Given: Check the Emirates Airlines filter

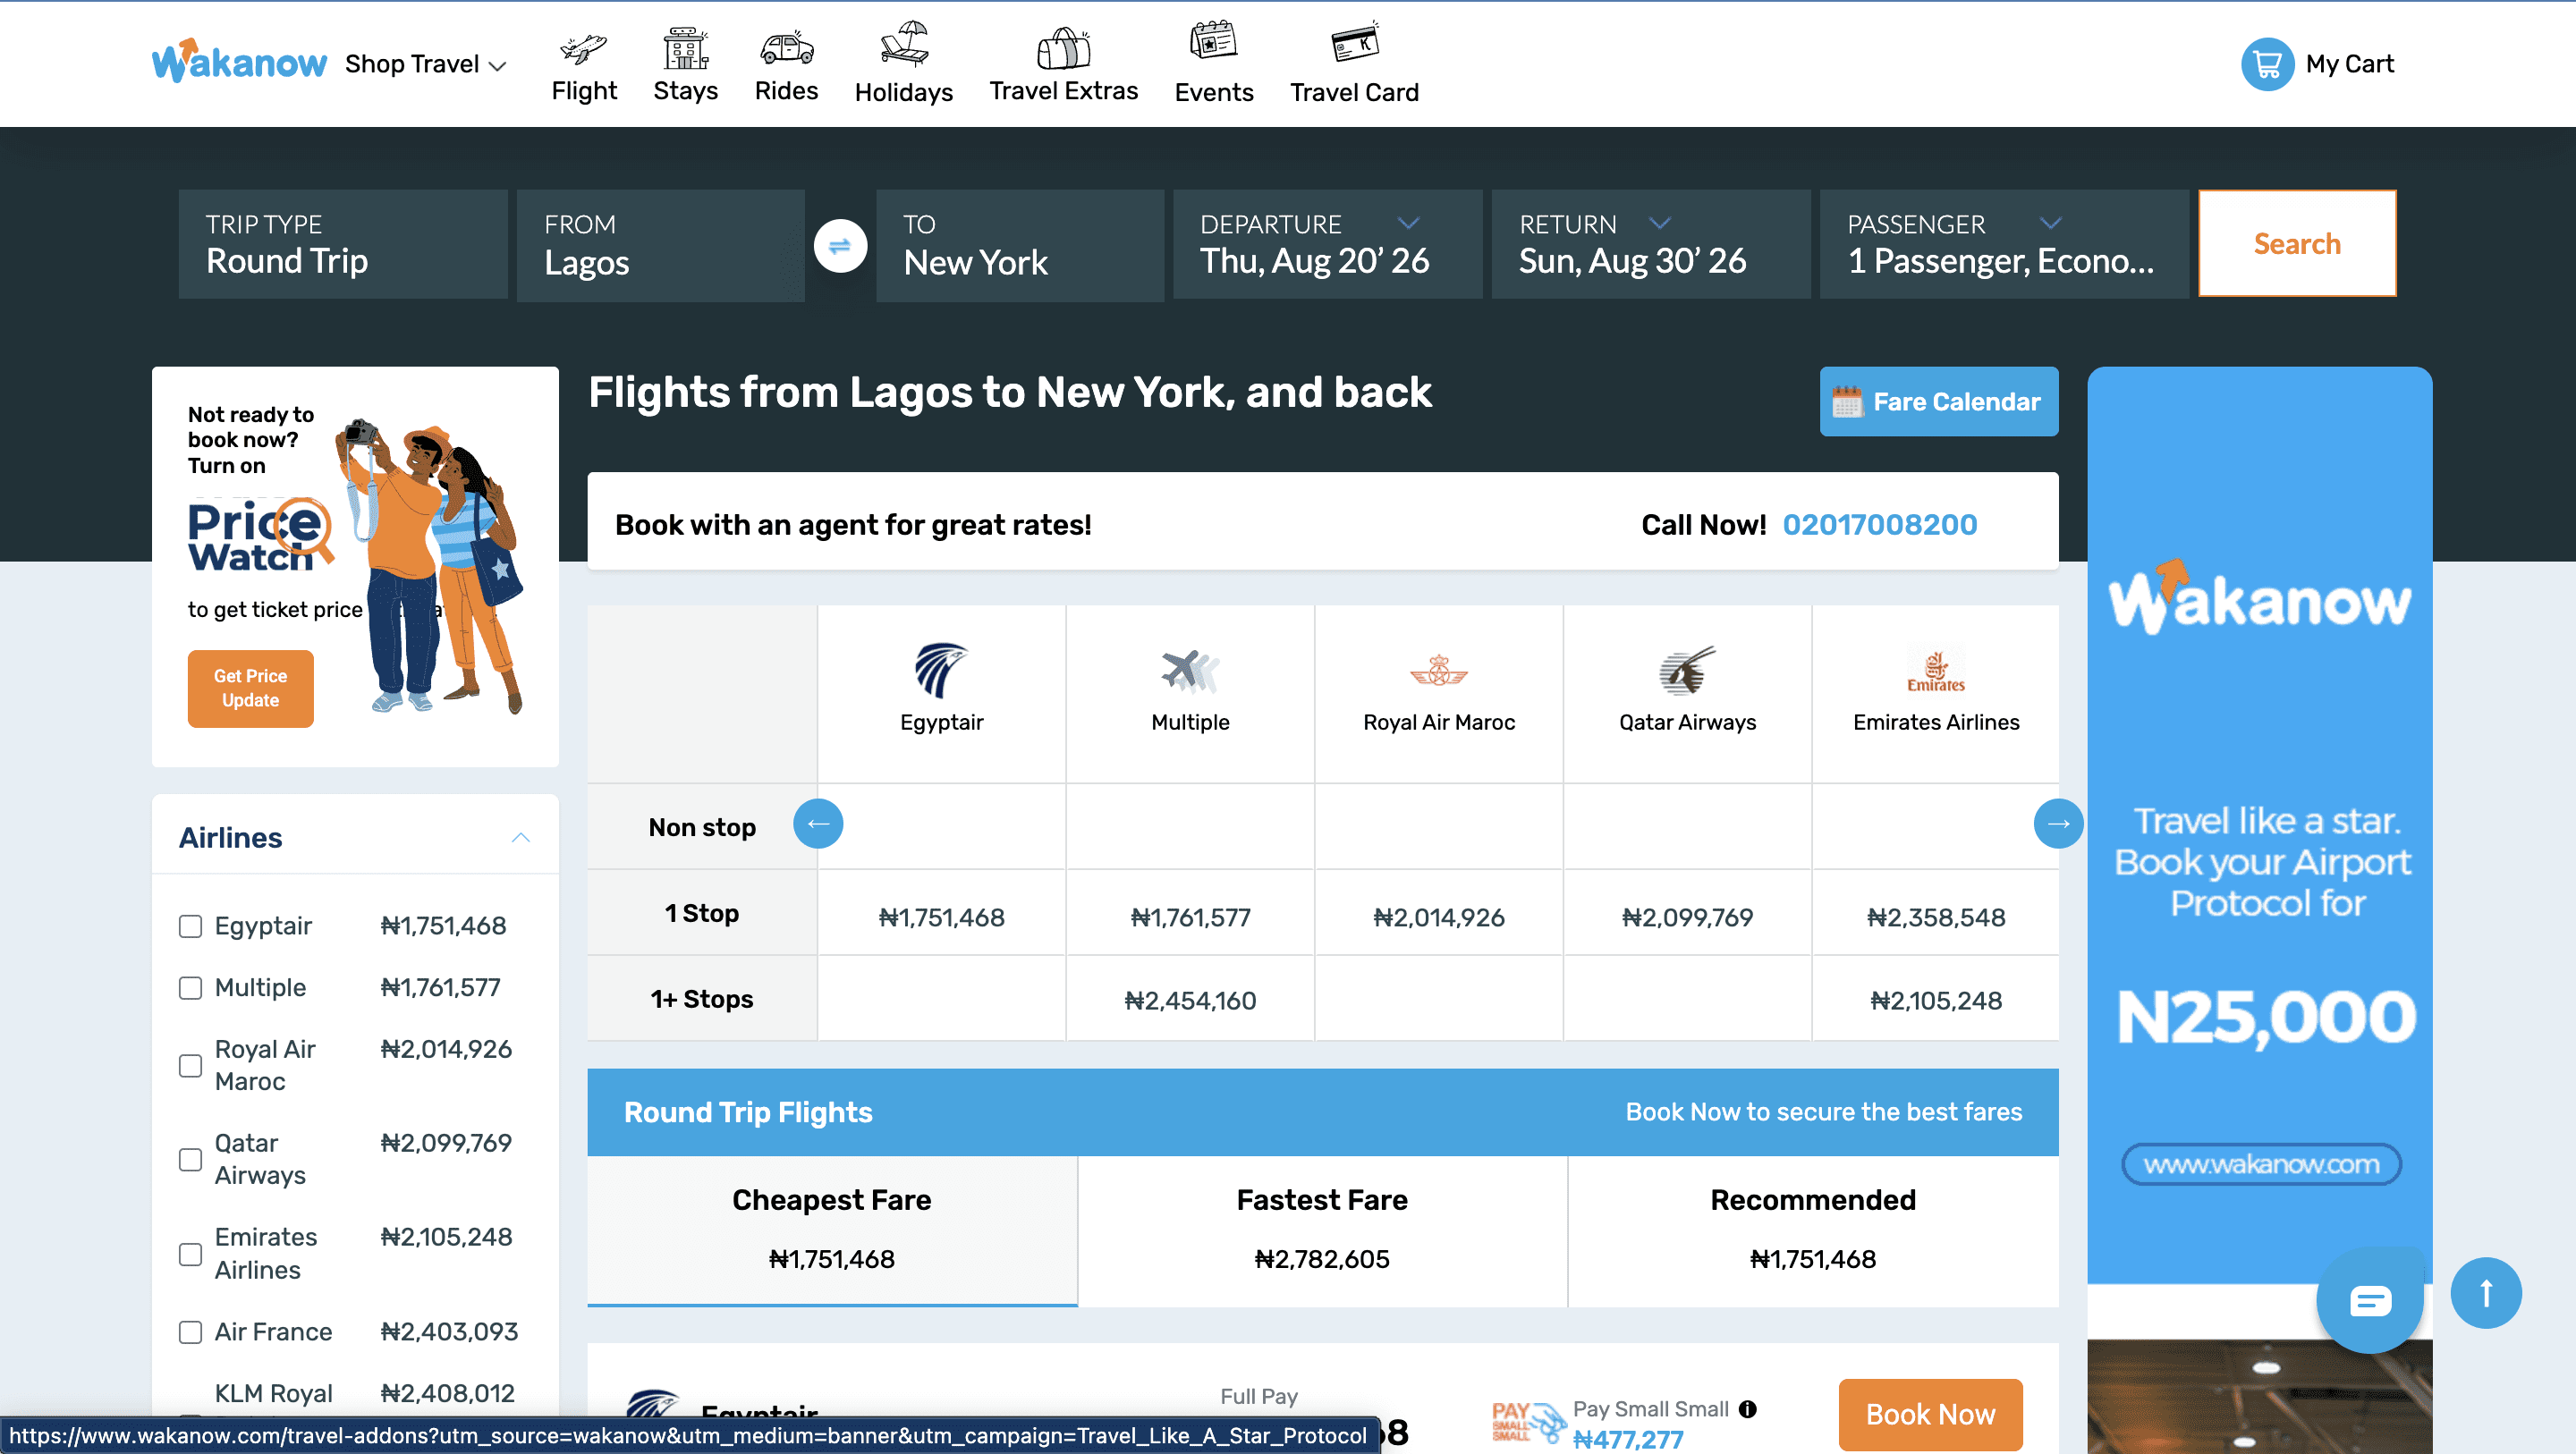Looking at the screenshot, I should 190,1254.
